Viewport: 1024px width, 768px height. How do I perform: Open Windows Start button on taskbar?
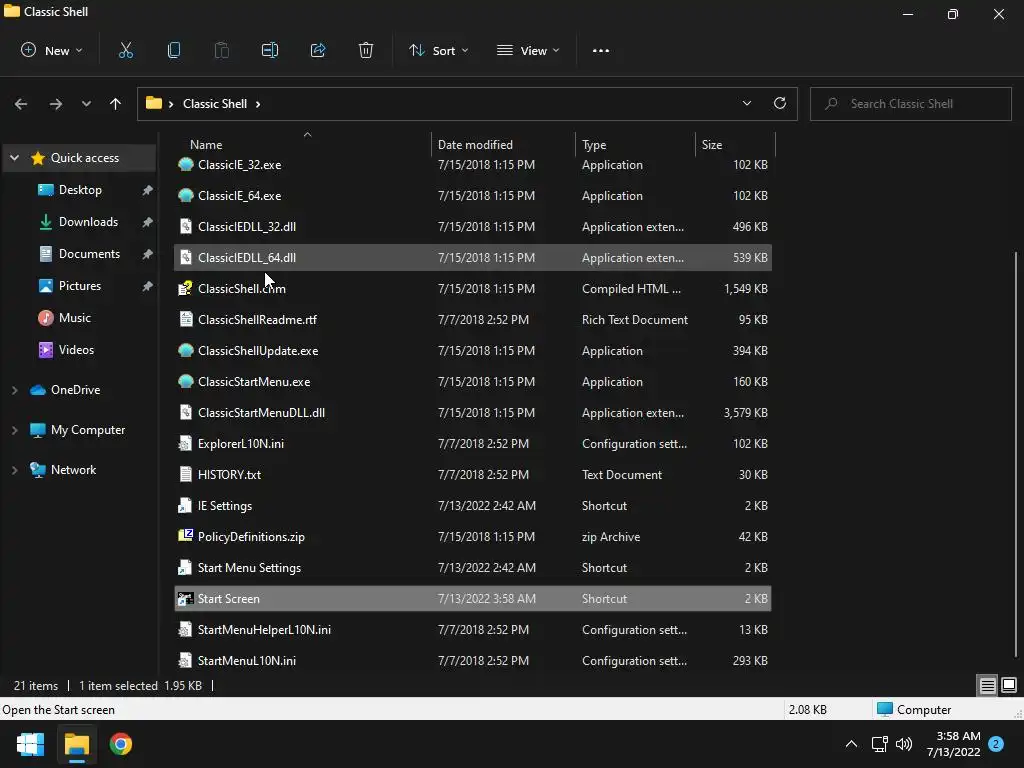coord(30,744)
